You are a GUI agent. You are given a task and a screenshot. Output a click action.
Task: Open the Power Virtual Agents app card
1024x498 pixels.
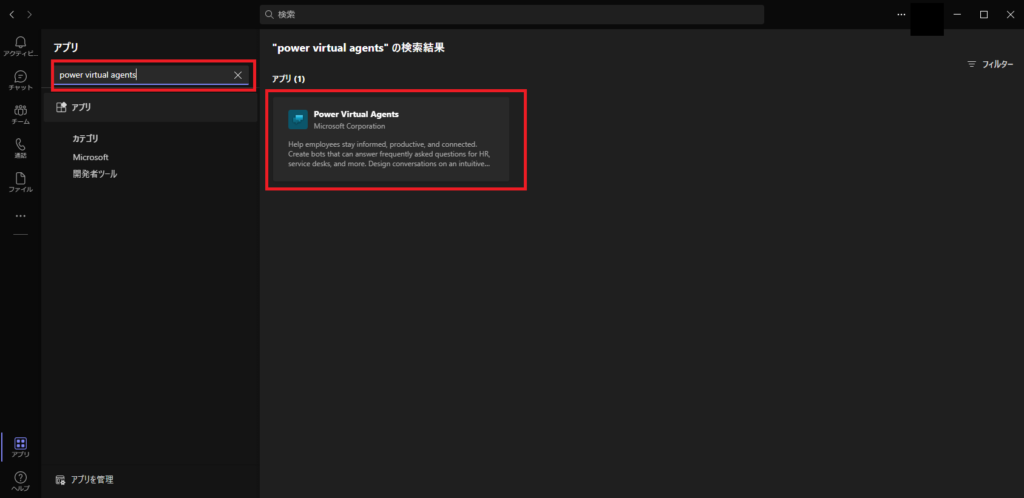tap(391, 140)
